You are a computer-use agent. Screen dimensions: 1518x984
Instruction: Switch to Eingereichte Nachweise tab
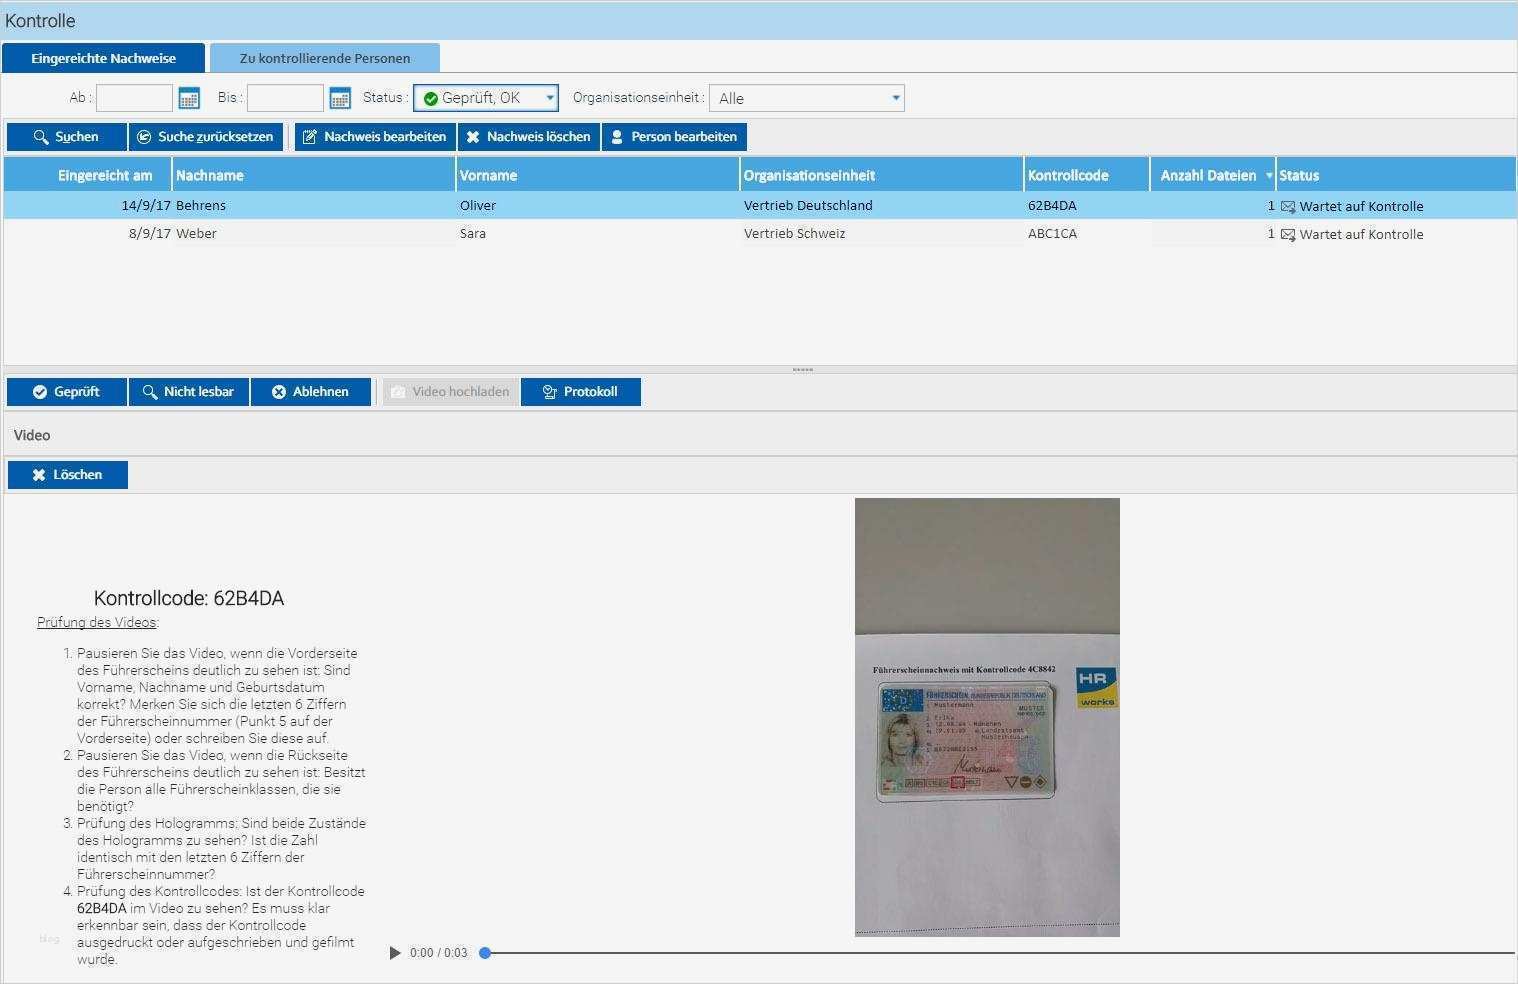104,58
